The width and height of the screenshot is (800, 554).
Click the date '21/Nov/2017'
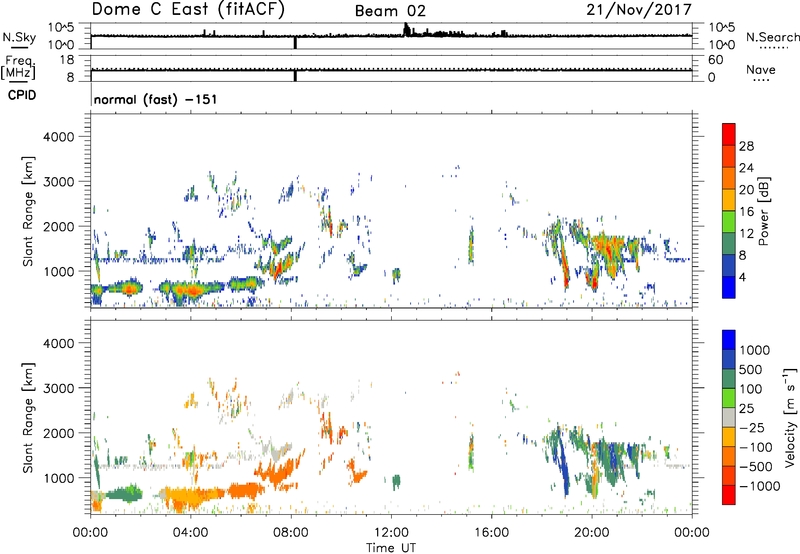pyautogui.click(x=639, y=10)
